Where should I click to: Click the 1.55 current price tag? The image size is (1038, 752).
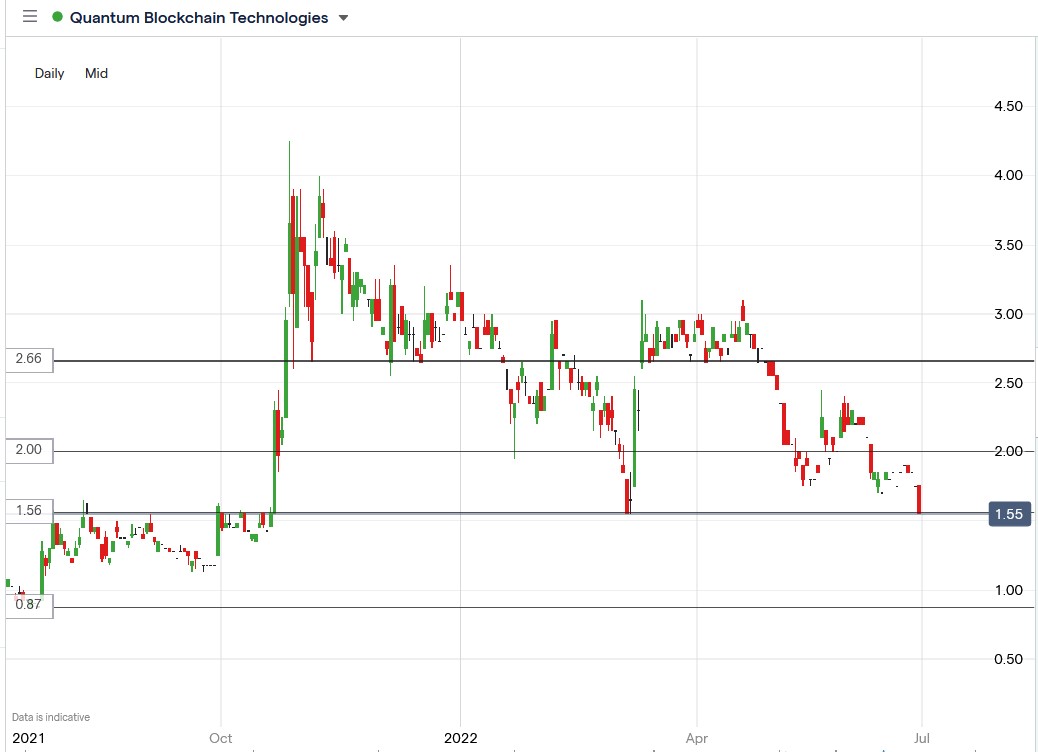tap(1010, 514)
